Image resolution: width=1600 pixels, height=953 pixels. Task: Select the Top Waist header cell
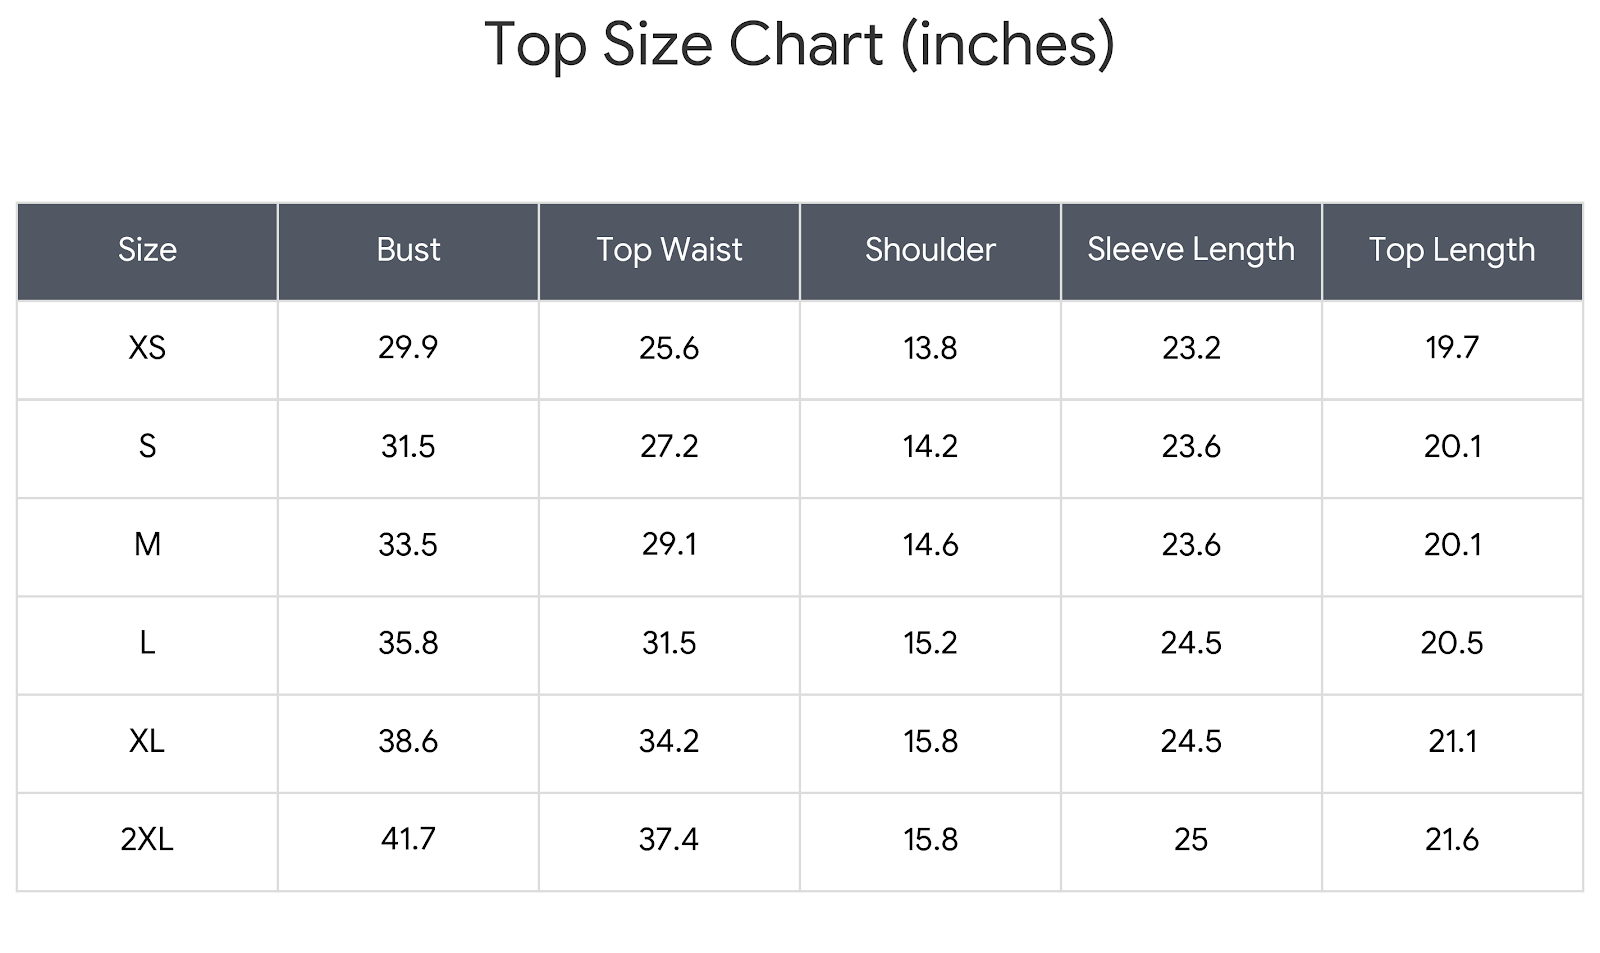[669, 250]
